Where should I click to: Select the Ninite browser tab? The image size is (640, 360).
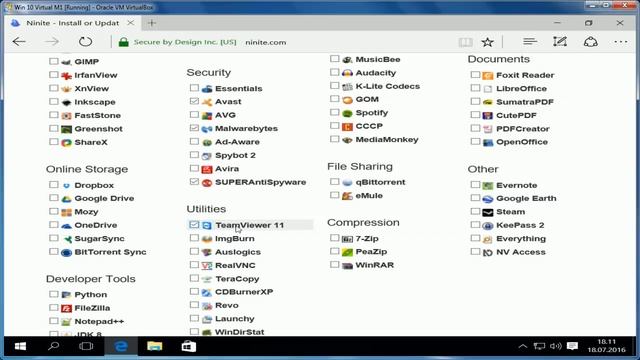73,23
